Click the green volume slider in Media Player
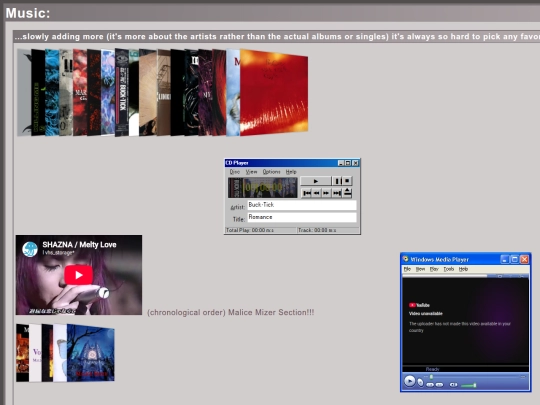 [x=468, y=385]
